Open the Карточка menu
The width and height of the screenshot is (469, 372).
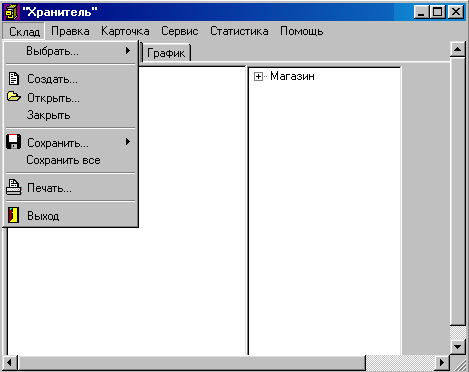125,31
